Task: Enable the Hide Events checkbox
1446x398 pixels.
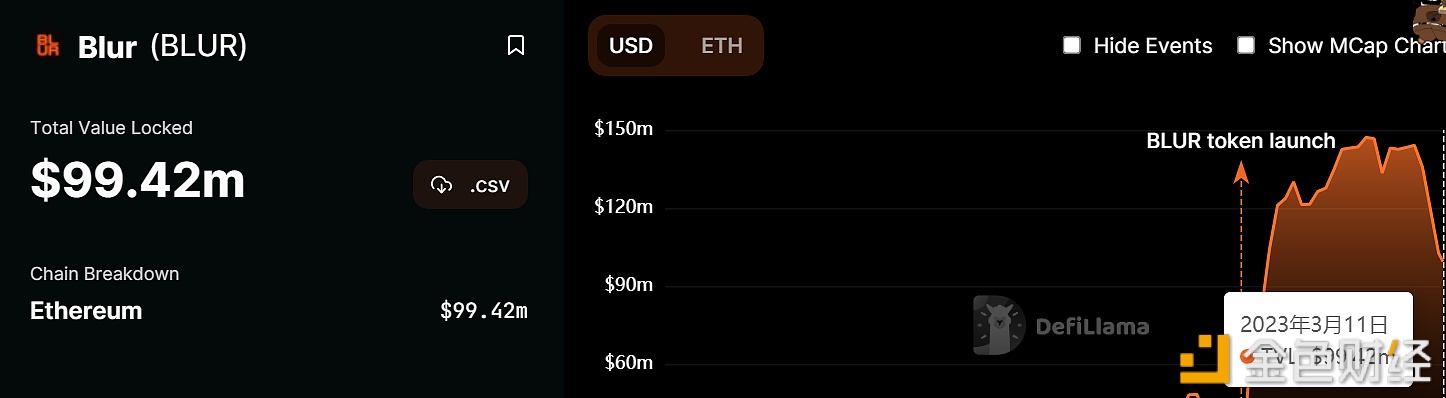Action: click(1071, 45)
